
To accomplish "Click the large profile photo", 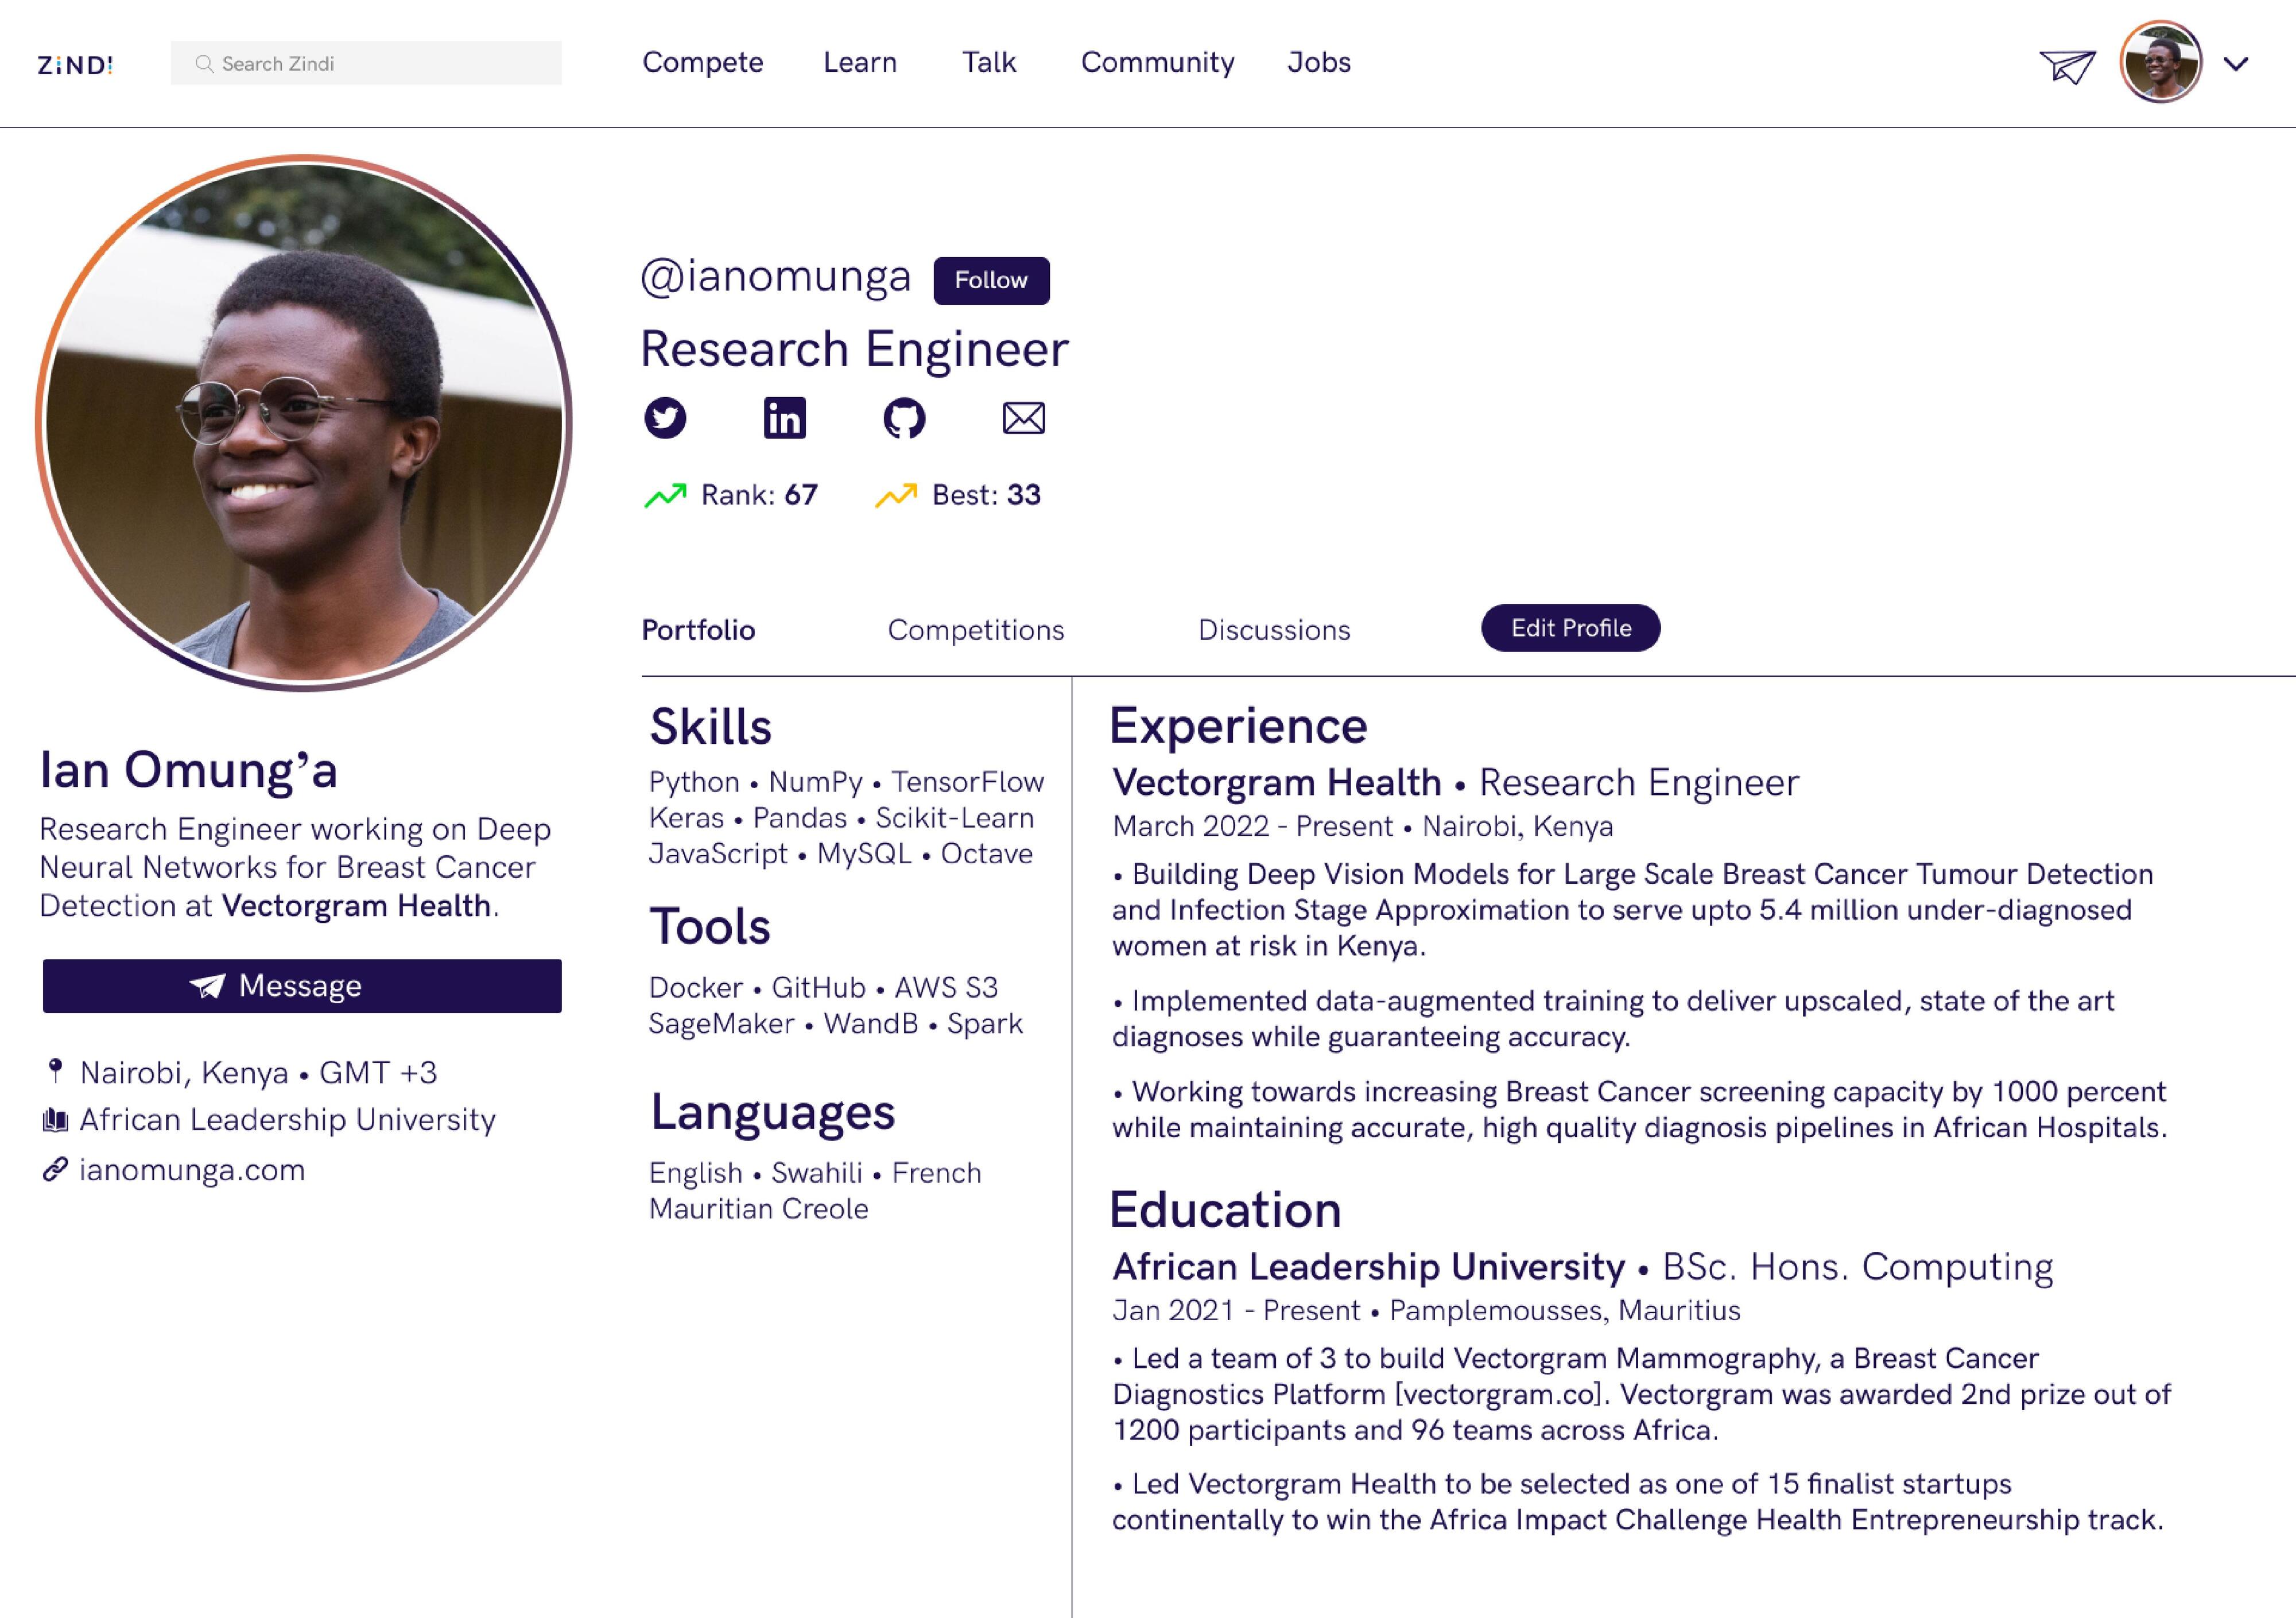I will [x=304, y=422].
